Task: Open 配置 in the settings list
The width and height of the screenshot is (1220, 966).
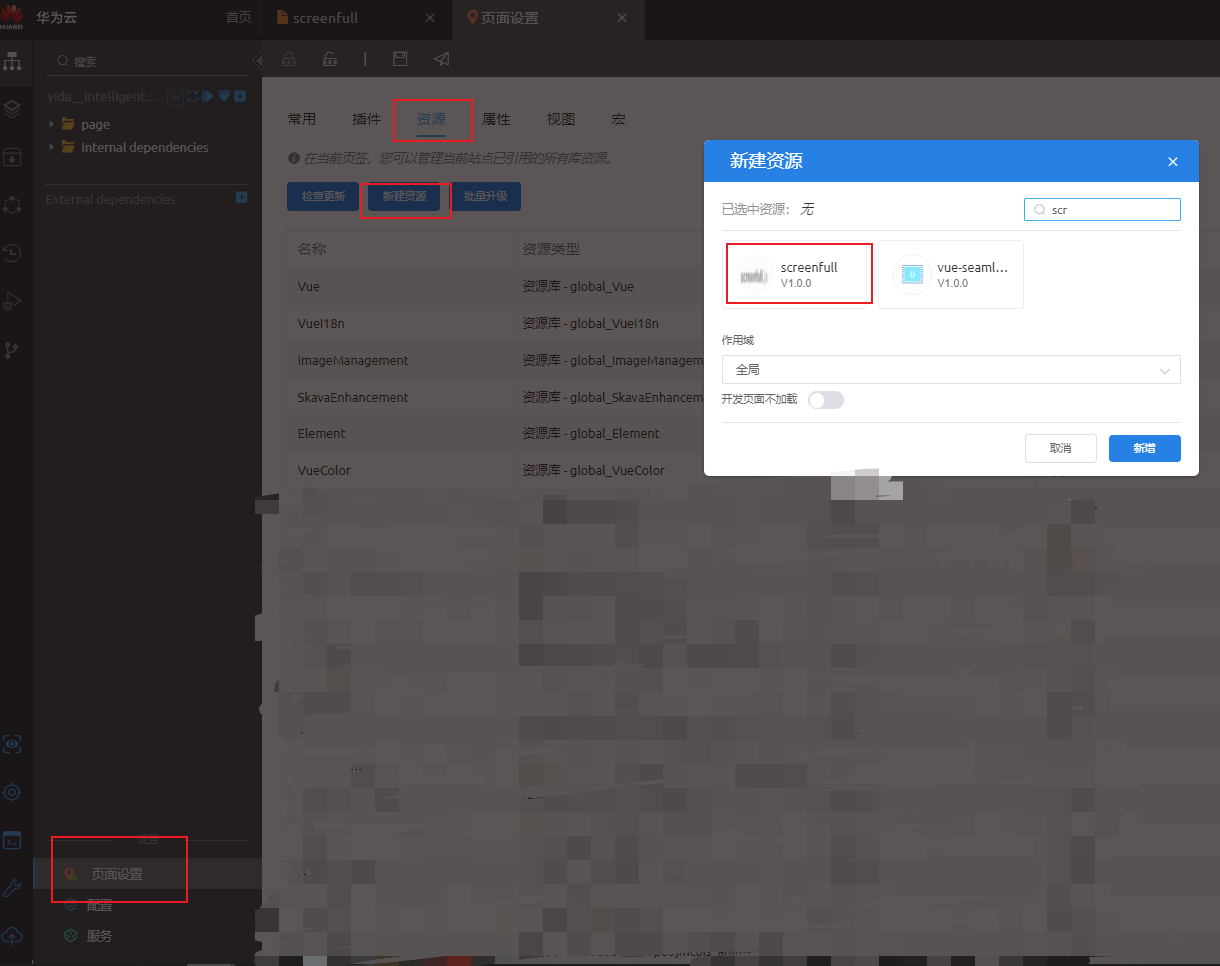Action: pyautogui.click(x=100, y=905)
